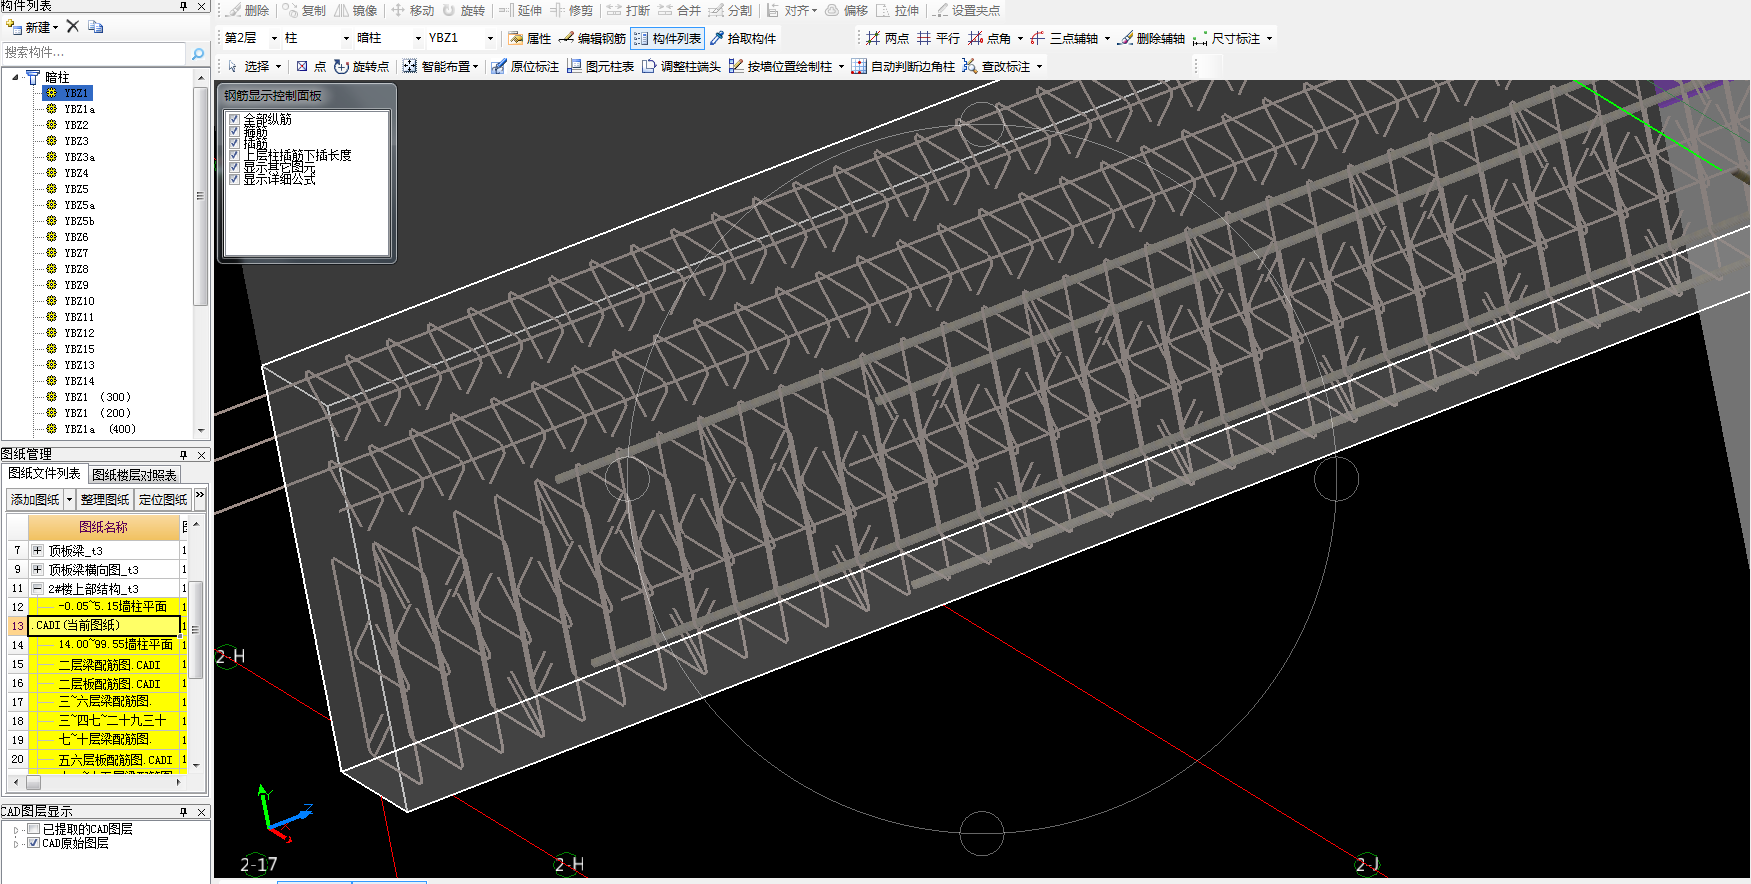
Task: Click 删除辅轴 (delete aux axis) tool
Action: tap(1151, 38)
